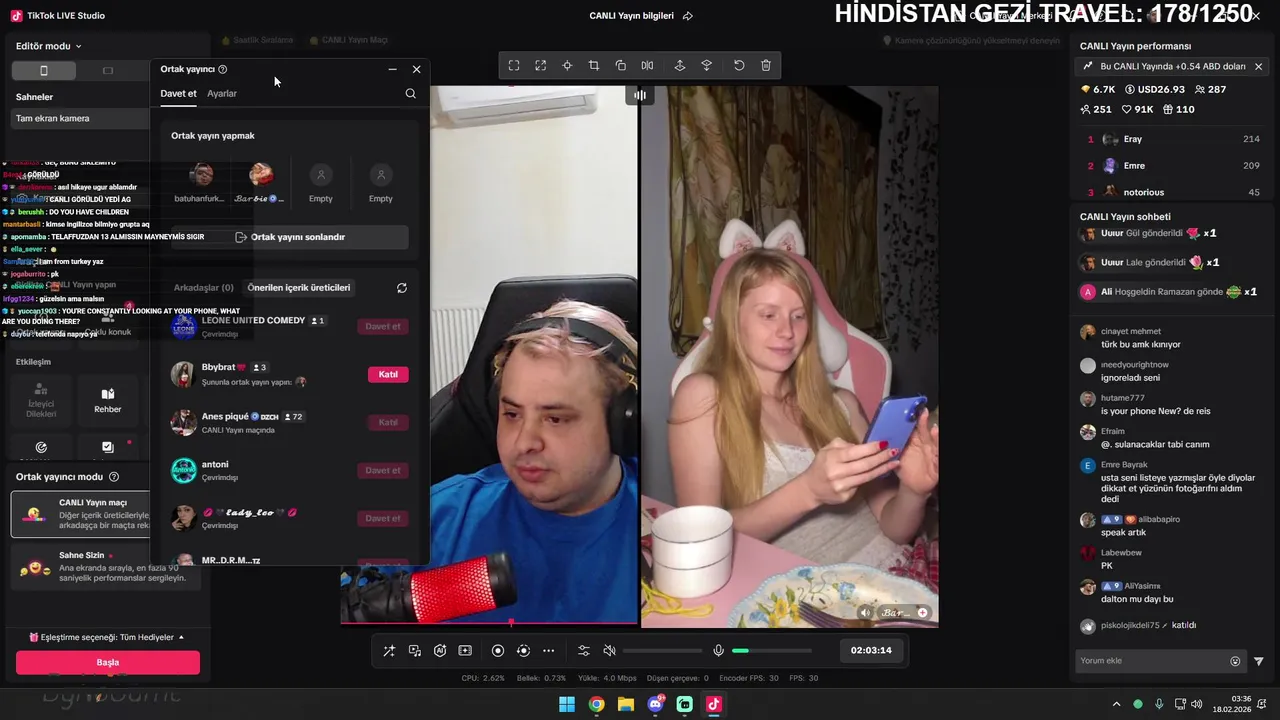Click the rotate/reset icon in canvas toolbar
Screen dimensions: 1280x720
pyautogui.click(x=739, y=65)
